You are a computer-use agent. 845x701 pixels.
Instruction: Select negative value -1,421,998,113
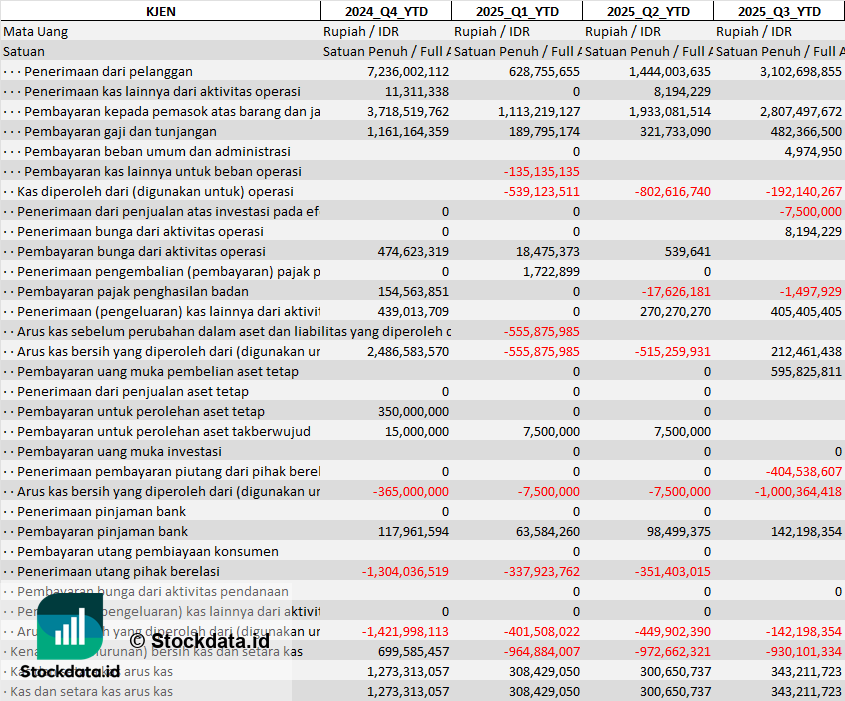point(405,631)
